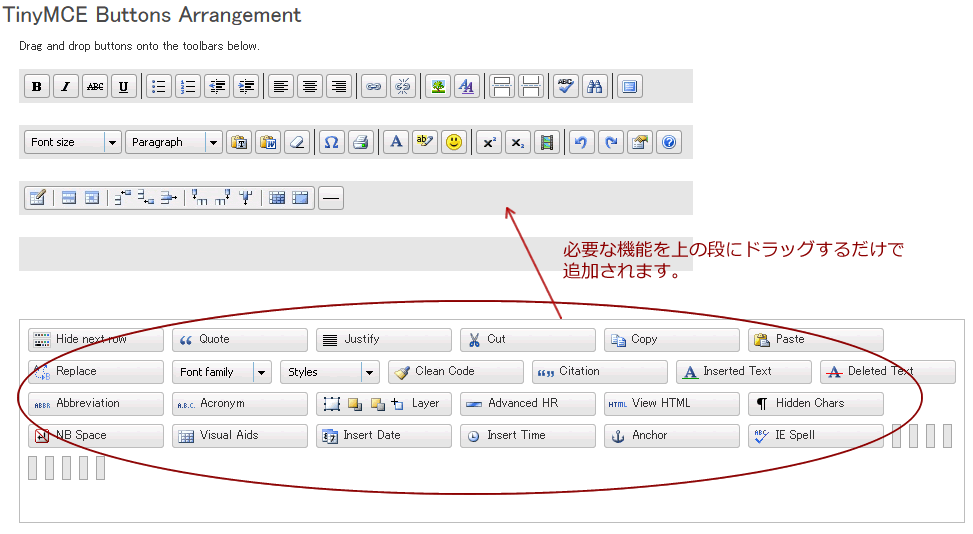Select the Citation button
Screen dimensions: 973x534
click(x=599, y=372)
